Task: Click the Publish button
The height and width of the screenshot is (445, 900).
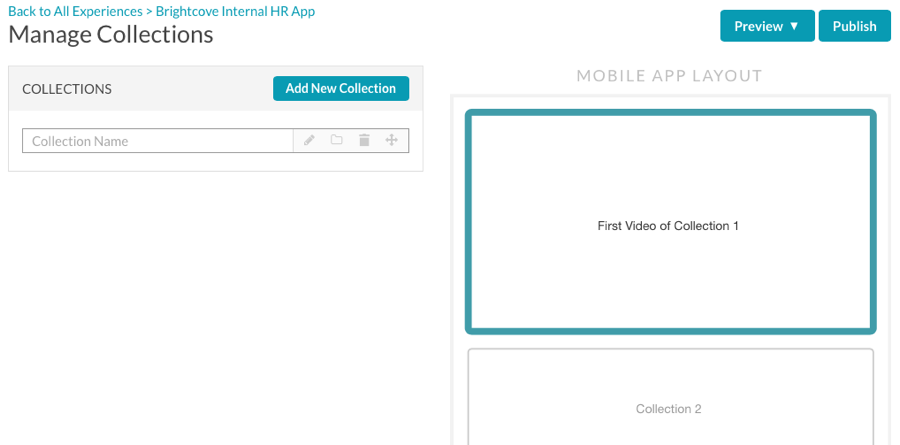Action: click(x=855, y=26)
